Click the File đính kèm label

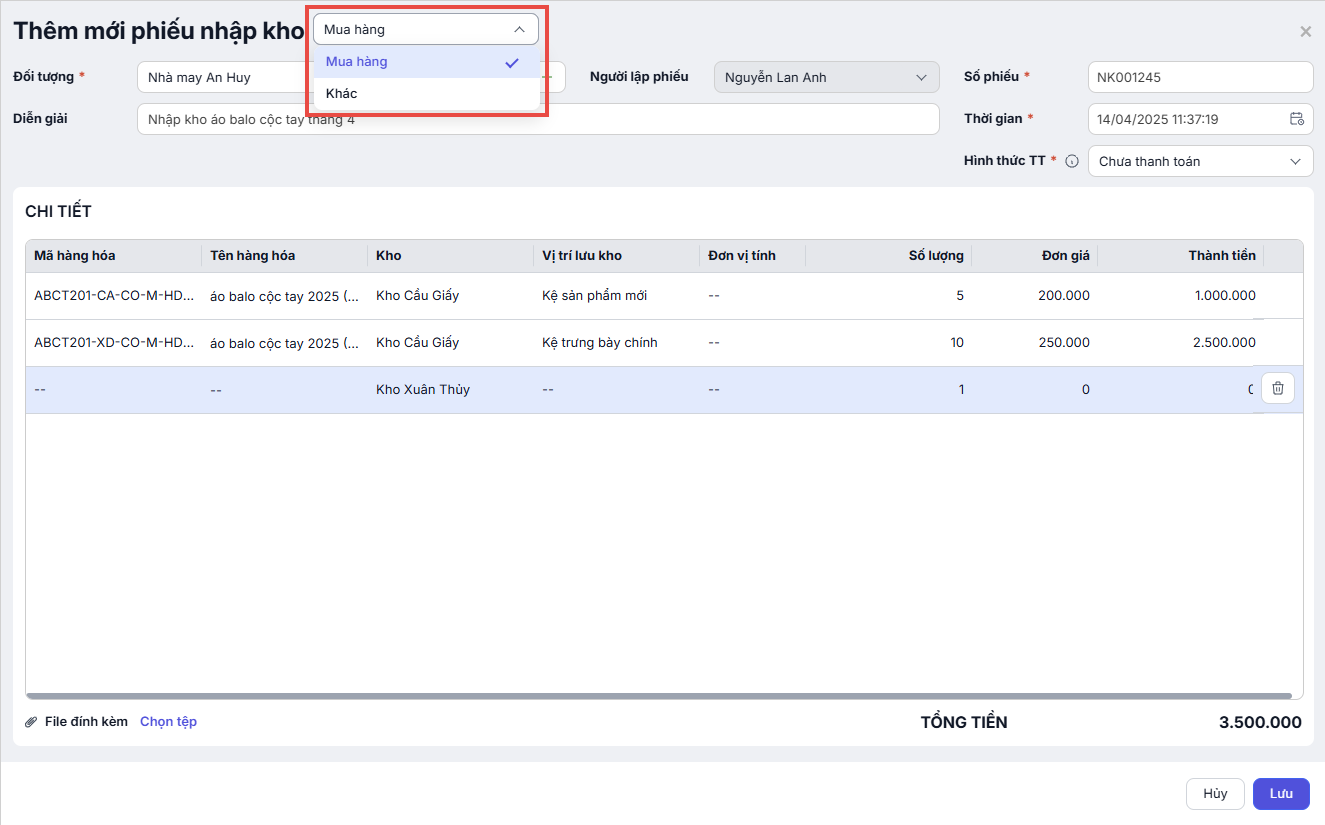pos(86,721)
